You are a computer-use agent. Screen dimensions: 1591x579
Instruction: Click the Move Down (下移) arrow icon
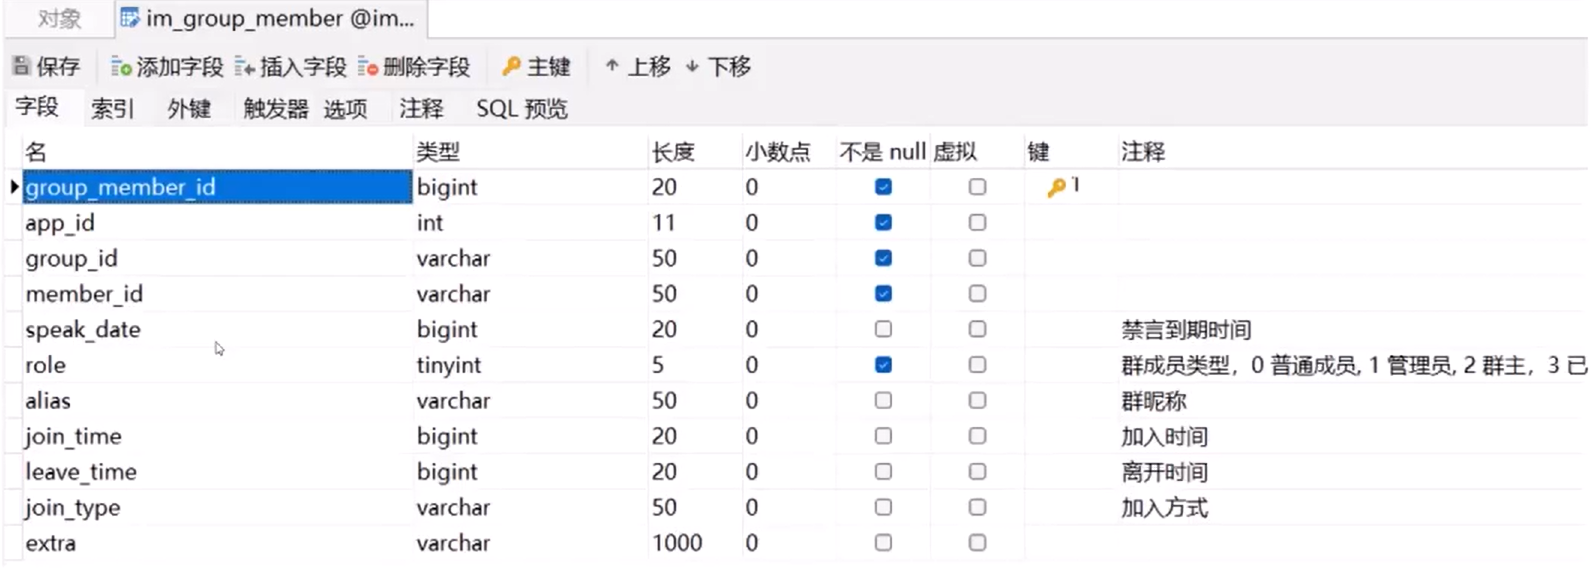tap(692, 66)
